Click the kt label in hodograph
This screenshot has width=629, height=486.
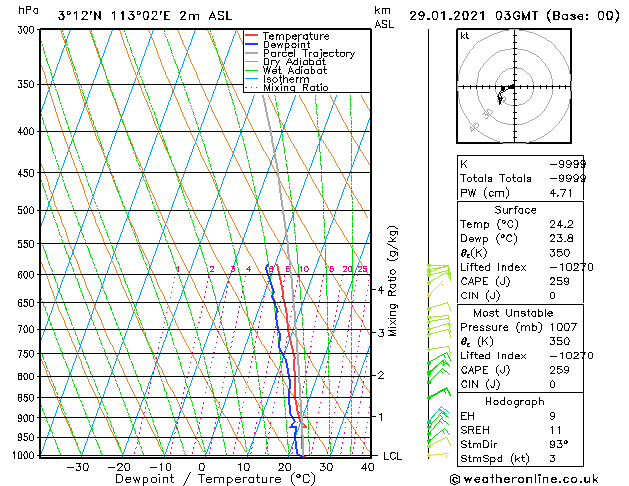[465, 36]
